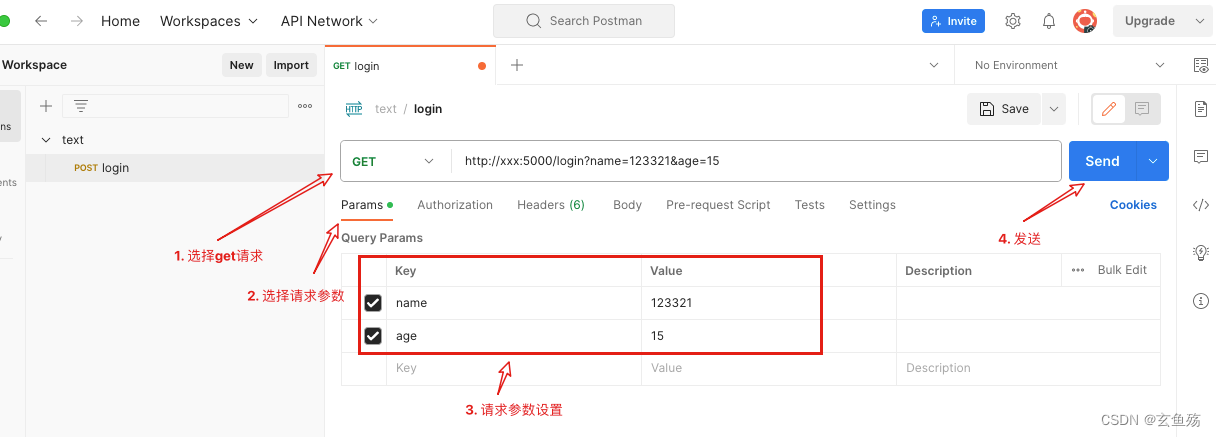Open the GET method dropdown
The height and width of the screenshot is (437, 1216).
pos(395,161)
